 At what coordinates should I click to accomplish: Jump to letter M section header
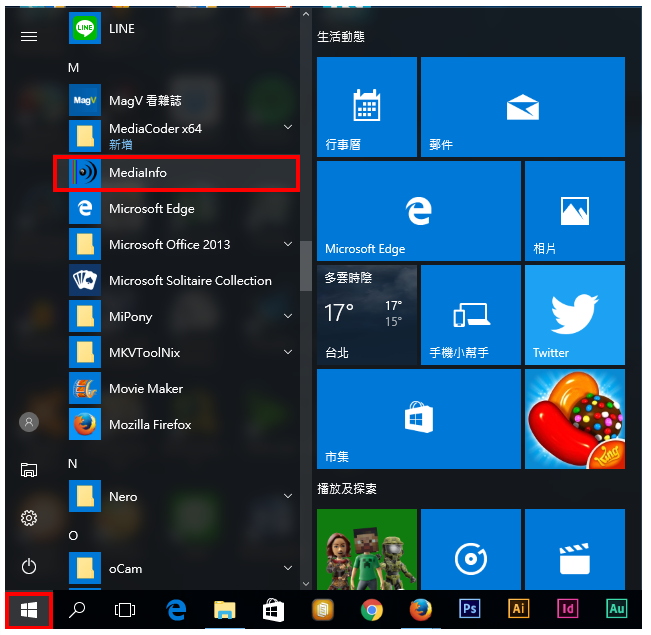(x=73, y=68)
